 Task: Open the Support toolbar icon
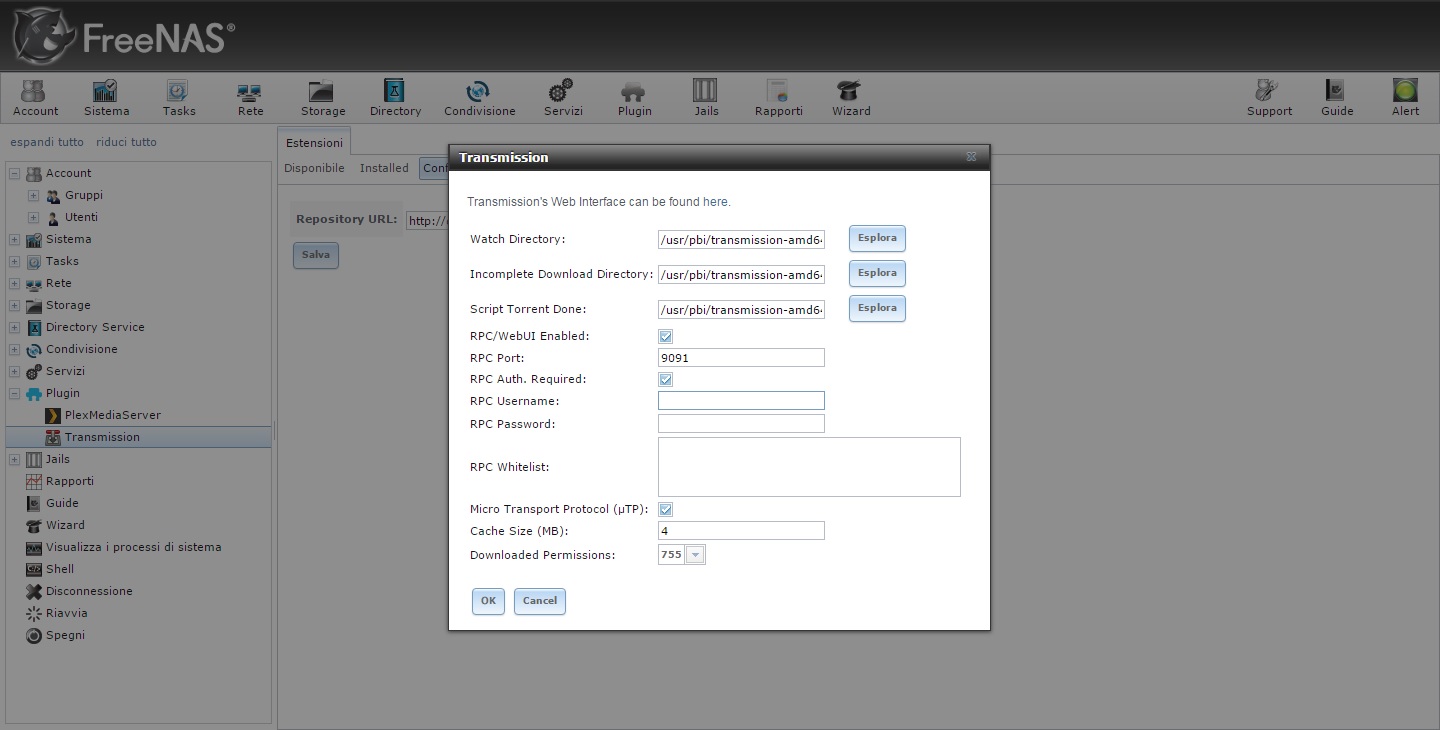point(1269,98)
